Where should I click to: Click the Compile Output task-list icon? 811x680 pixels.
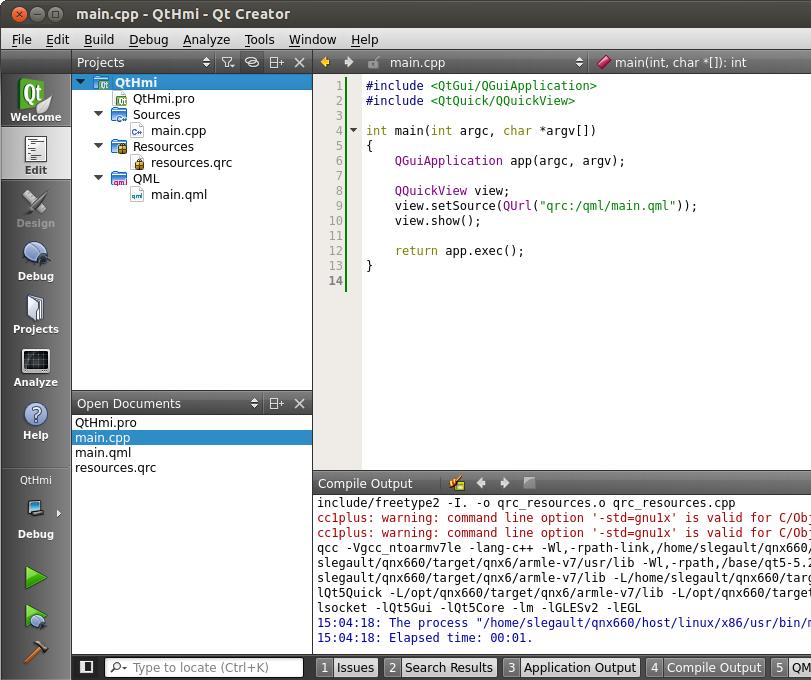(x=457, y=483)
